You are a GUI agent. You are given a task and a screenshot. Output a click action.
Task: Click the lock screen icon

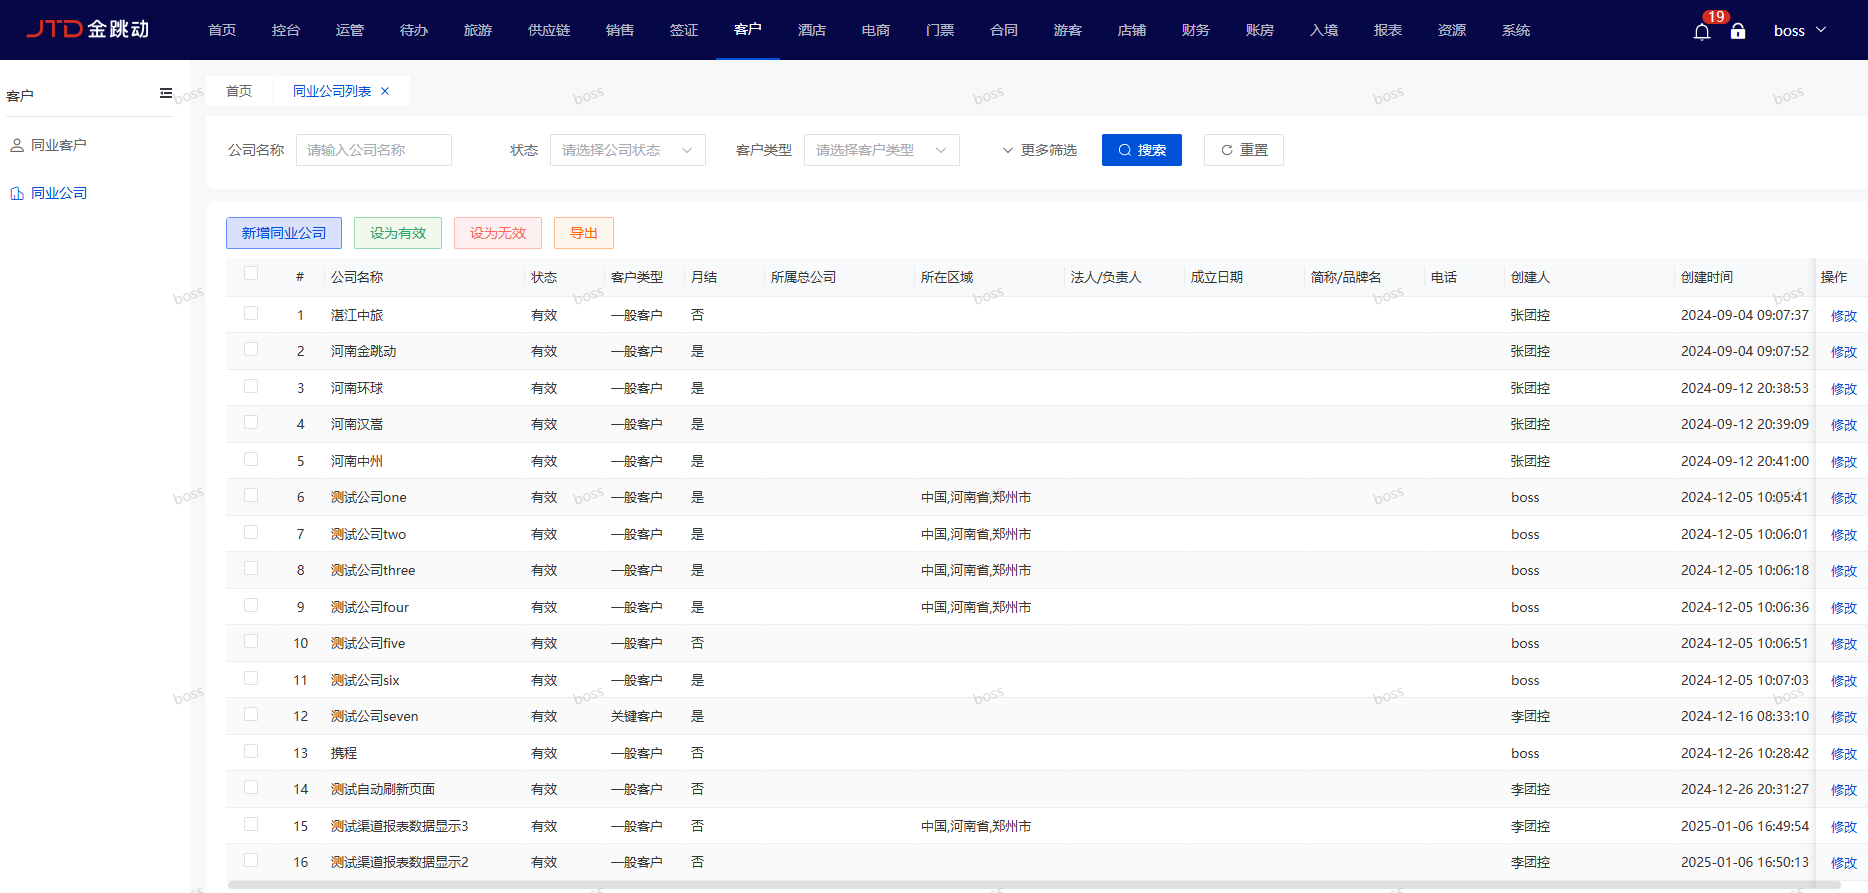pos(1738,32)
